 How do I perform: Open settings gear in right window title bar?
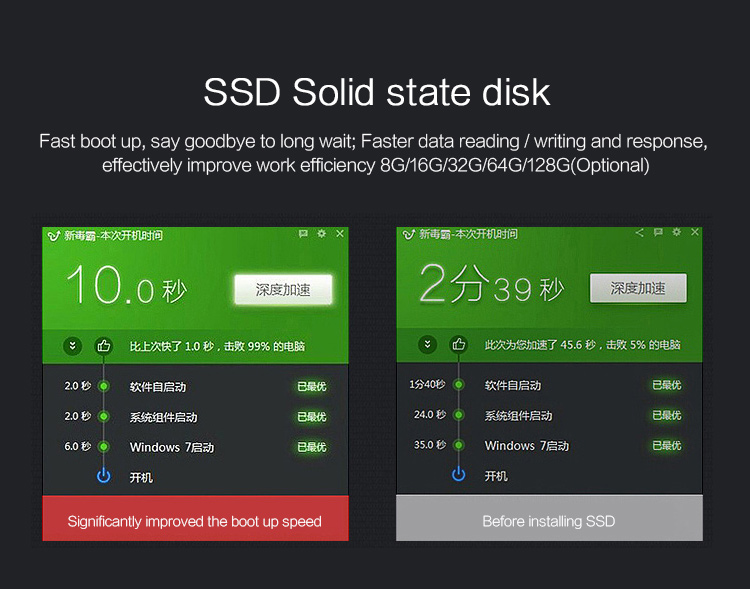pos(676,232)
